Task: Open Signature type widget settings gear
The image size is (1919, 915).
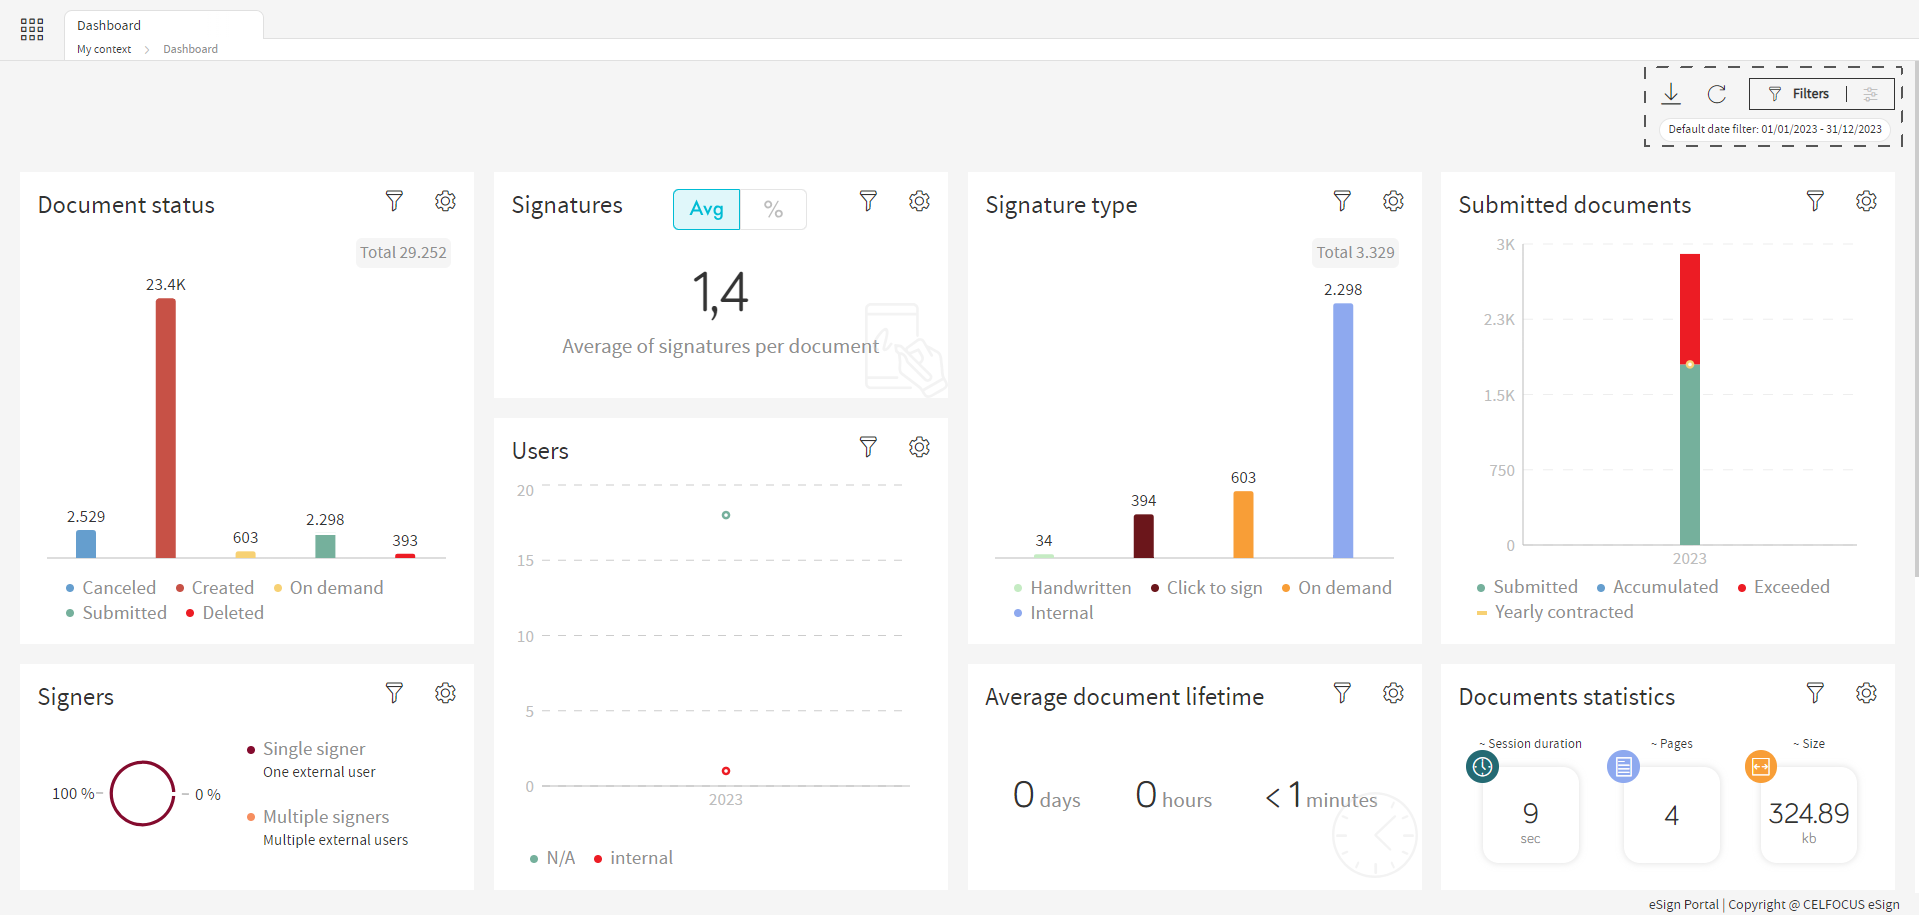Action: tap(1393, 201)
